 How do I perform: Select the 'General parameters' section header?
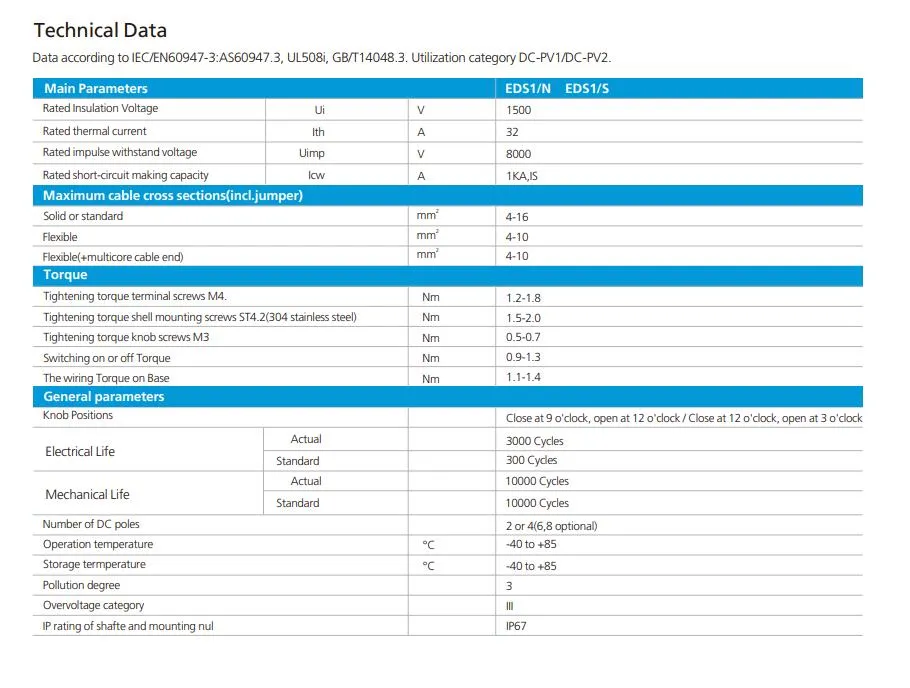[x=103, y=397]
